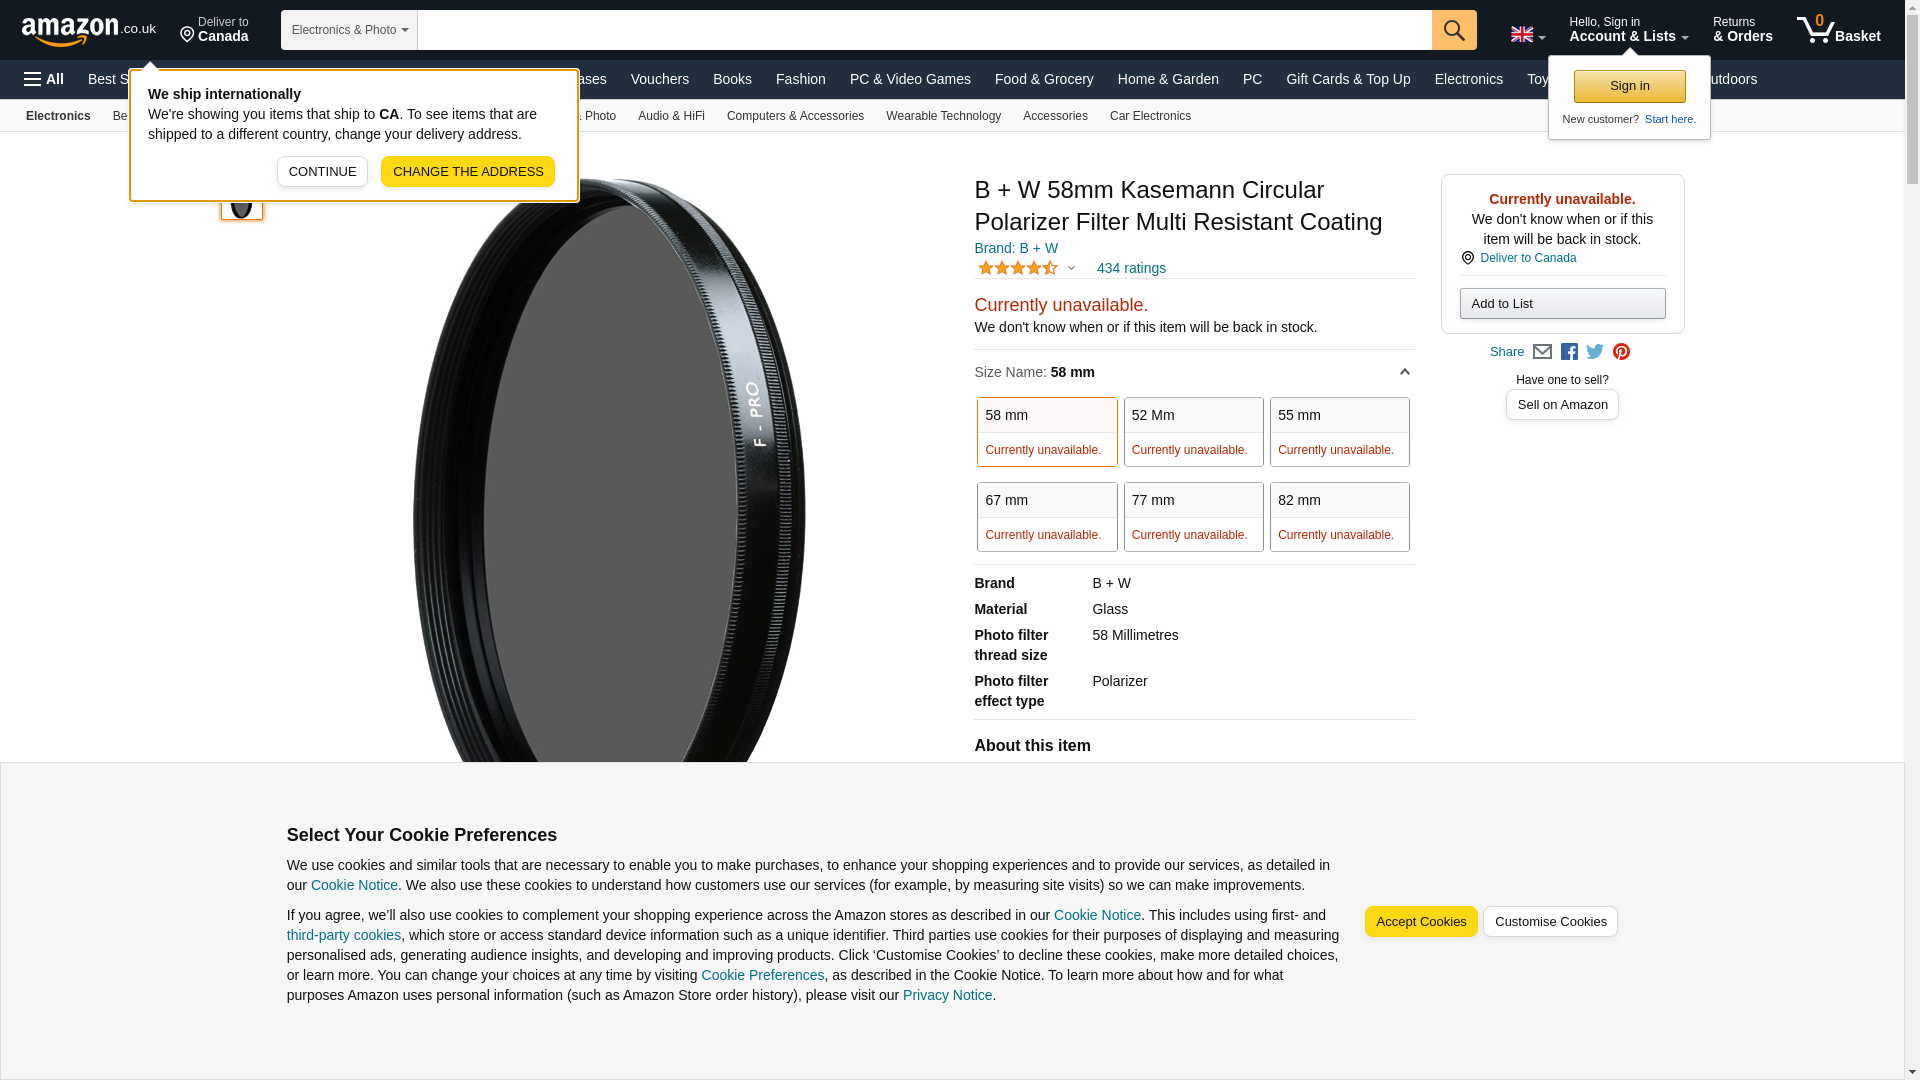Expand the UK flag language selector
Screen dimensions: 1920x1080
[x=1527, y=35]
